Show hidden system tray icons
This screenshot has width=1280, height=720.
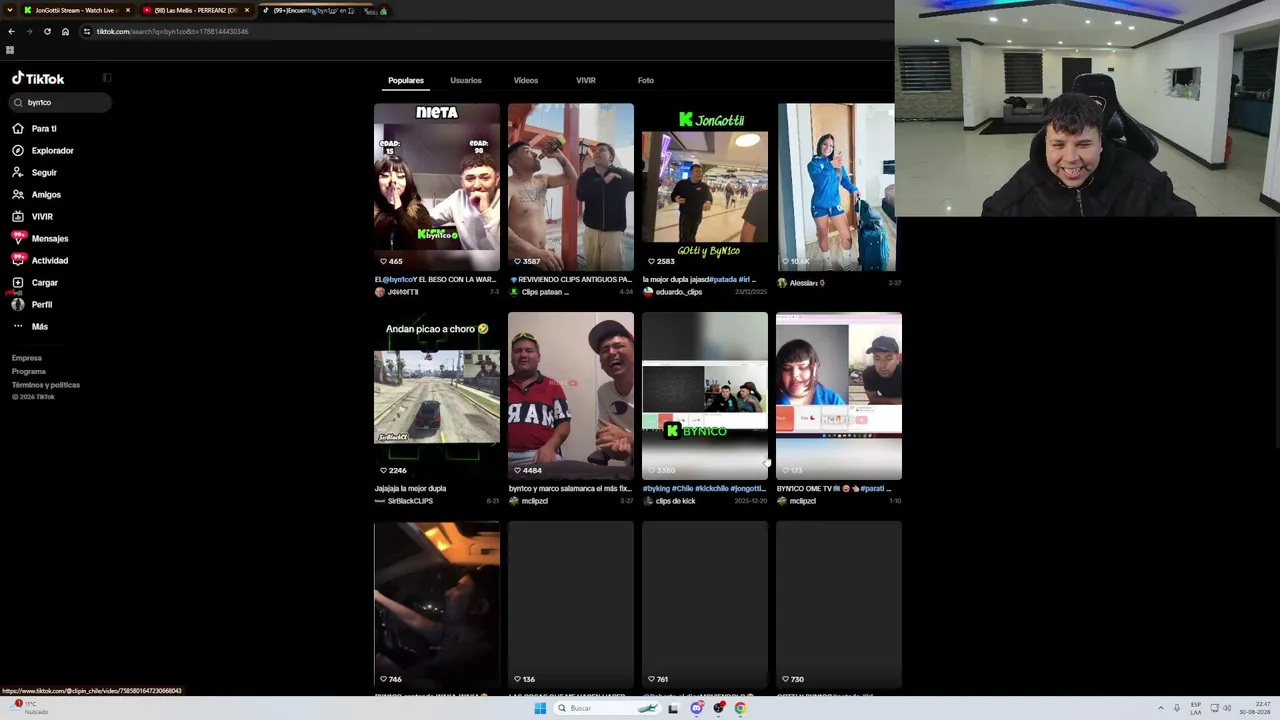tap(1161, 708)
